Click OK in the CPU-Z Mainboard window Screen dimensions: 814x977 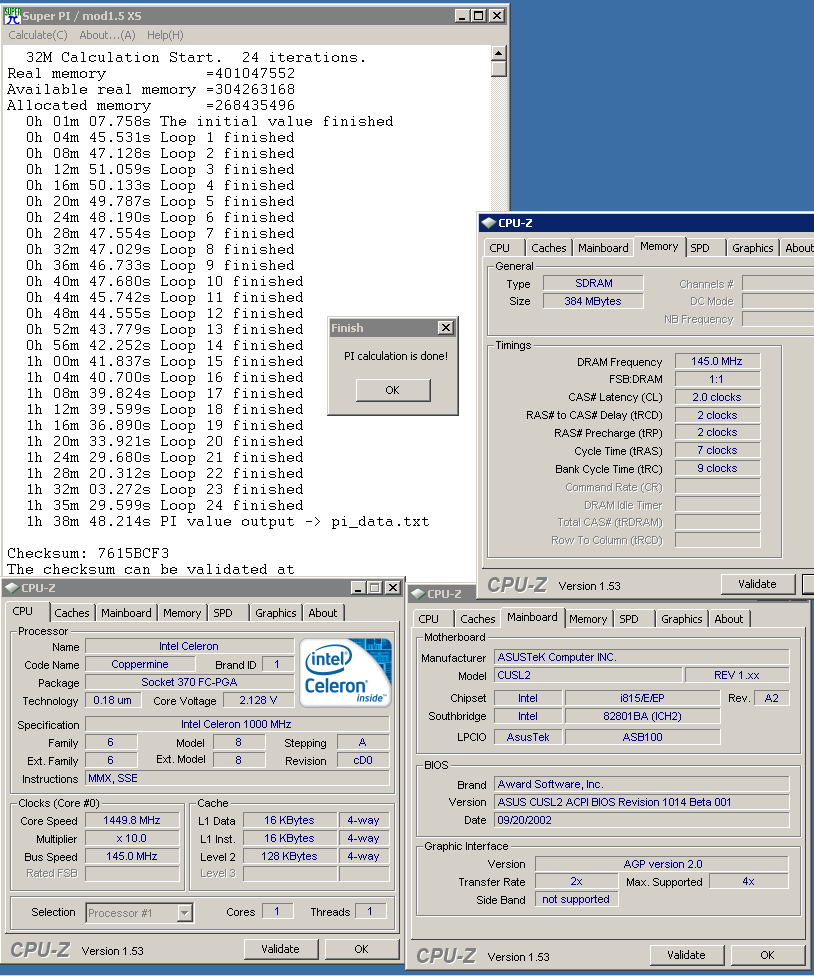767,955
